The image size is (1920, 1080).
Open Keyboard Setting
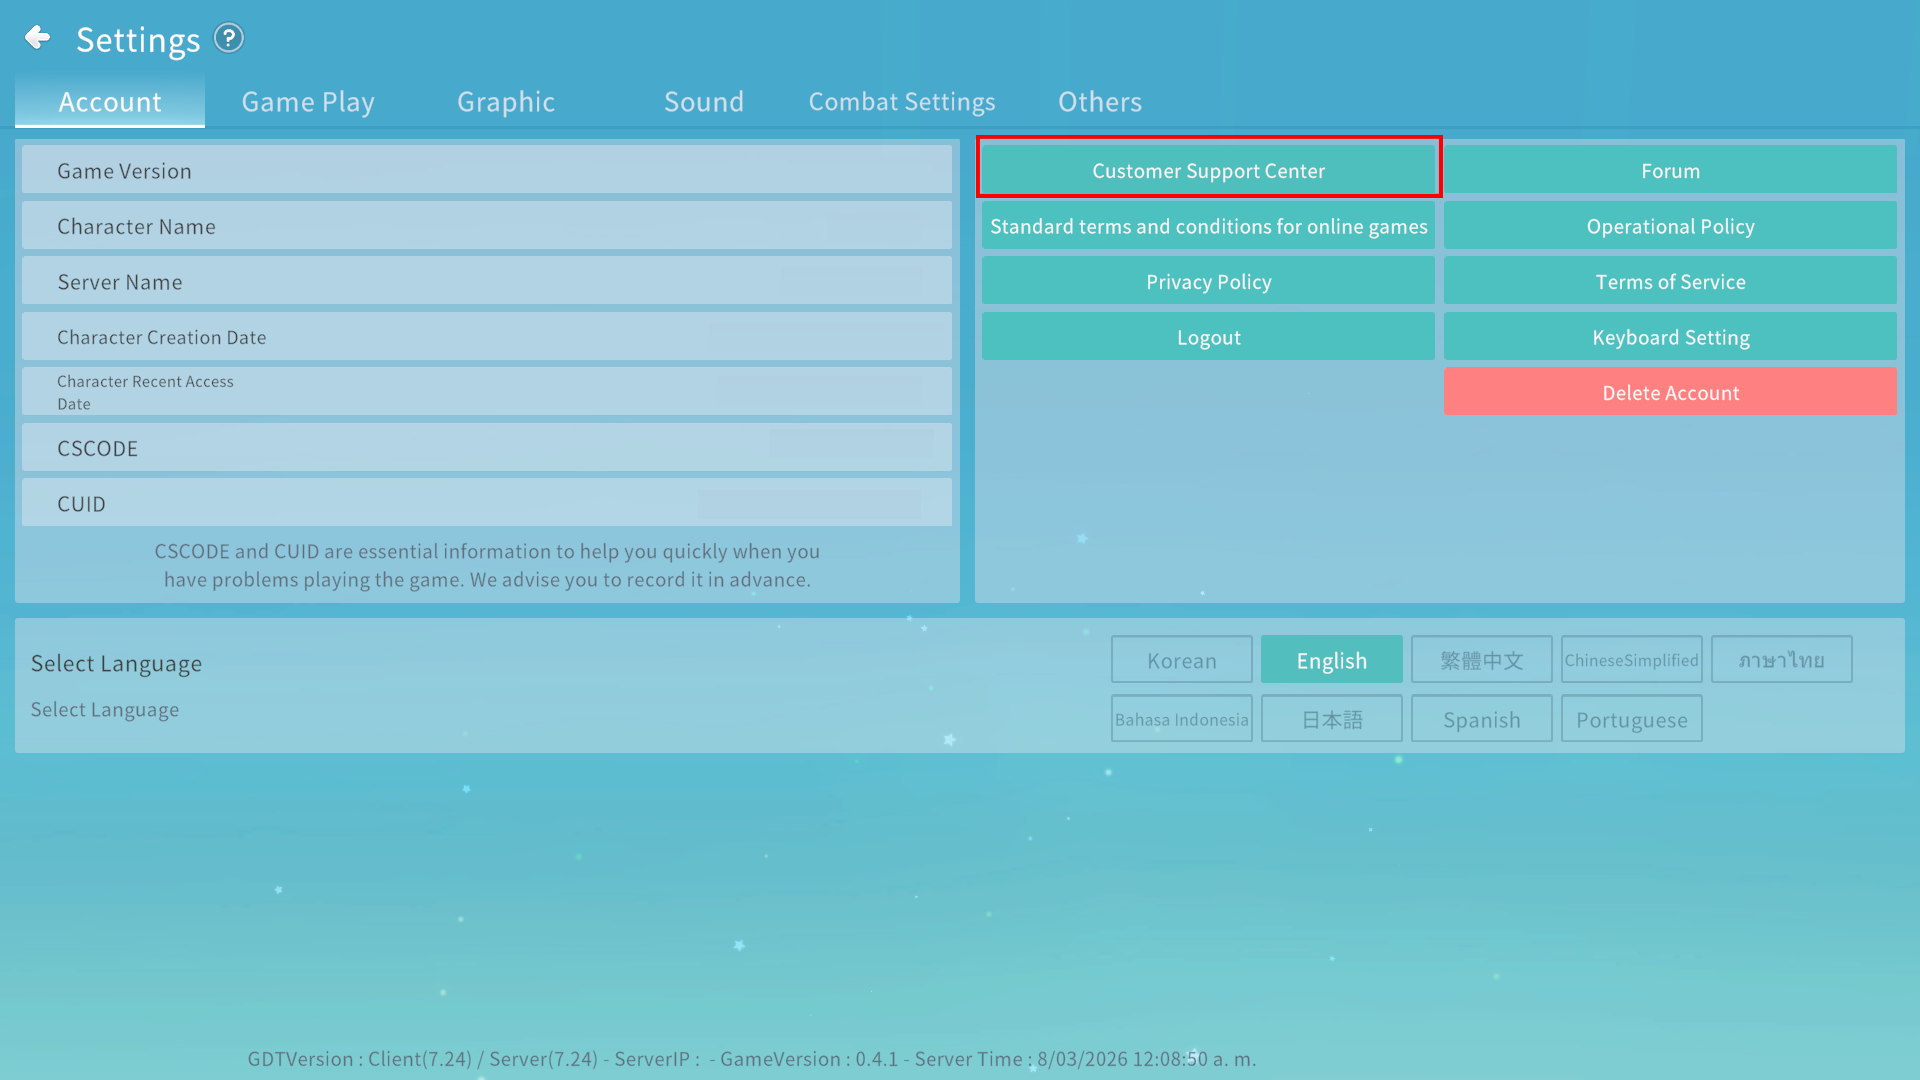(x=1670, y=338)
